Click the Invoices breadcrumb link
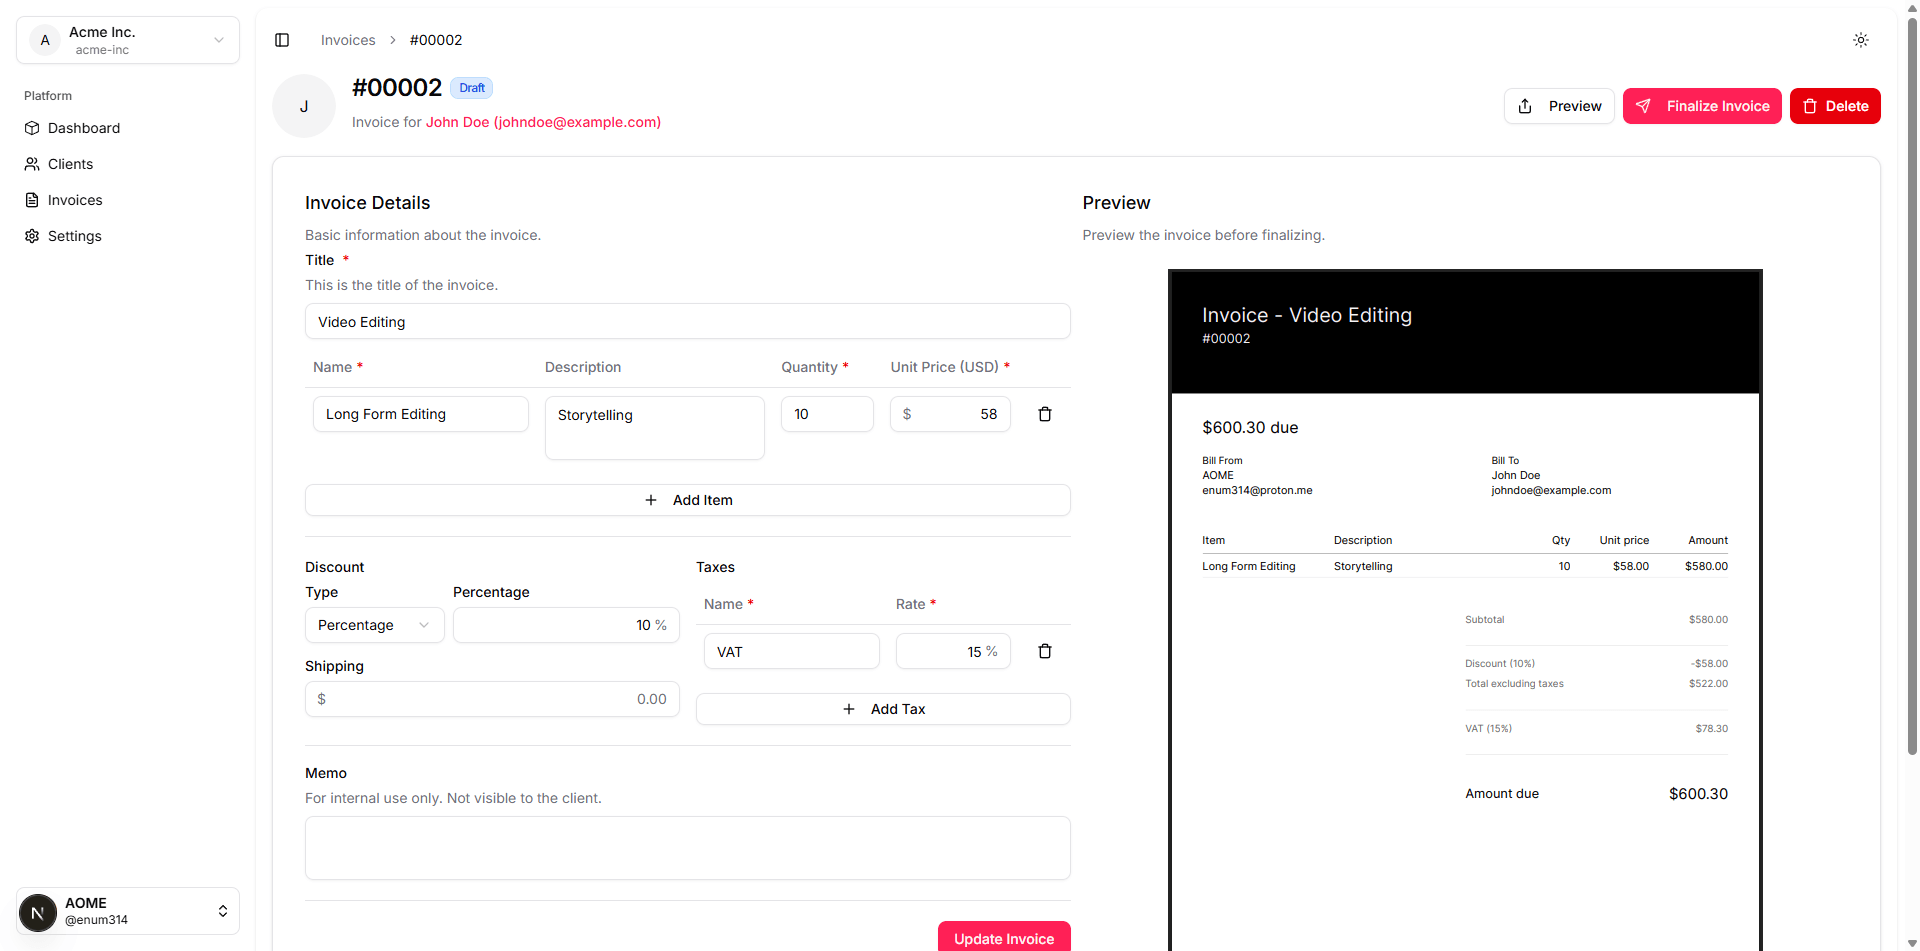The image size is (1920, 951). [x=348, y=40]
